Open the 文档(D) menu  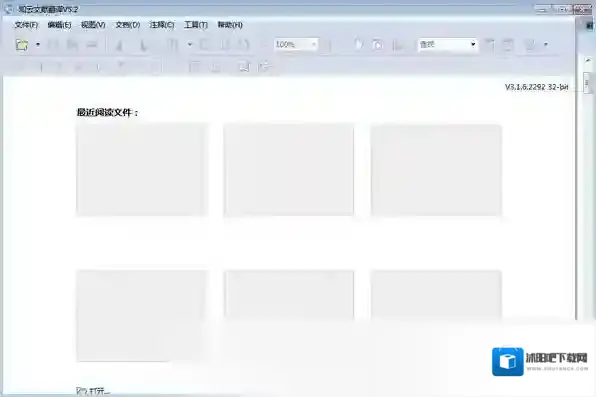pos(128,25)
